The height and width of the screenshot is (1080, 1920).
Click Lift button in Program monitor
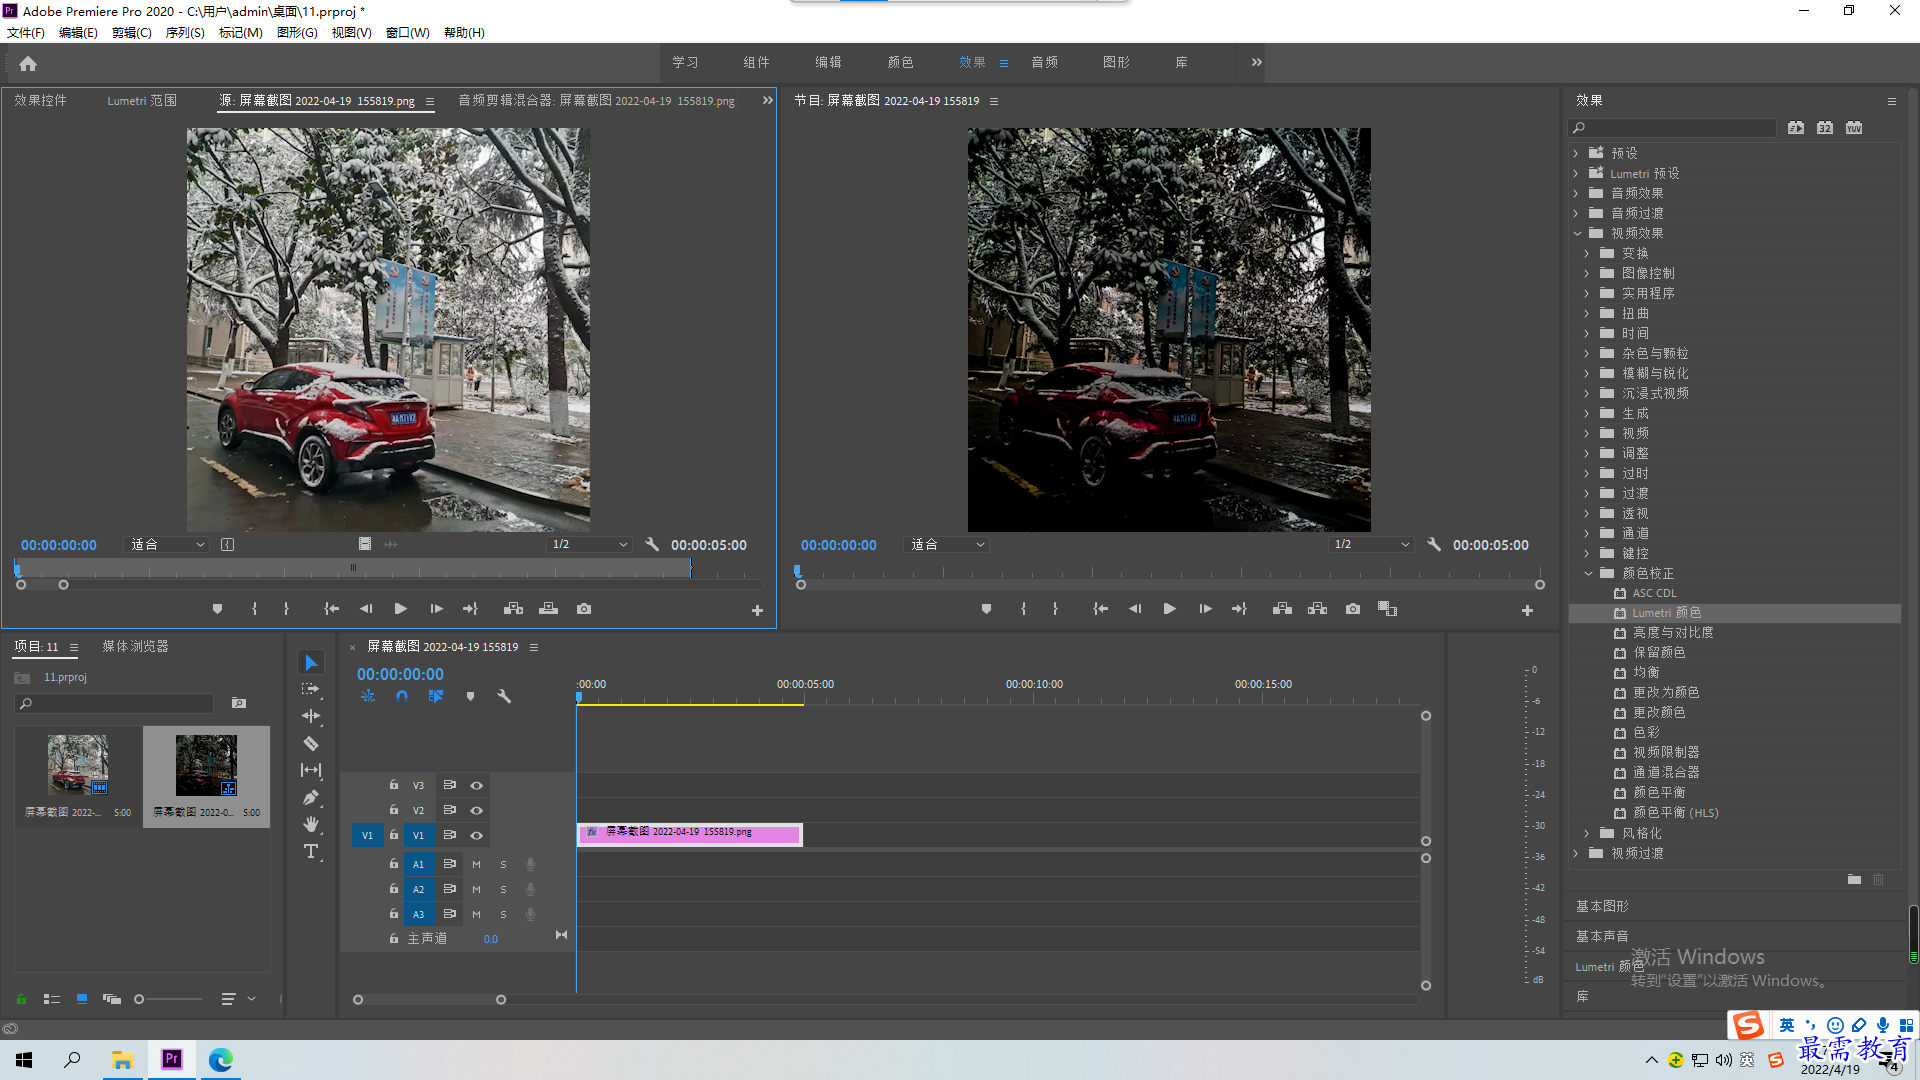[x=1282, y=609]
